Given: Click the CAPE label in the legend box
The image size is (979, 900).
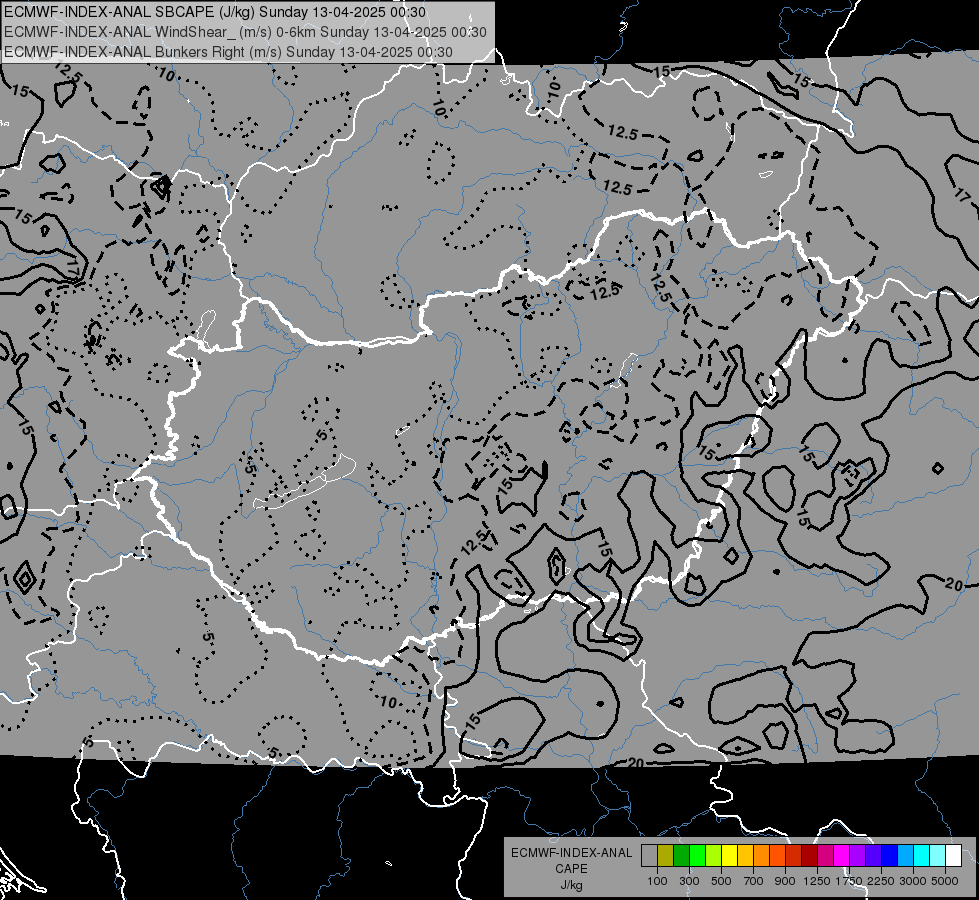Looking at the screenshot, I should 571,869.
